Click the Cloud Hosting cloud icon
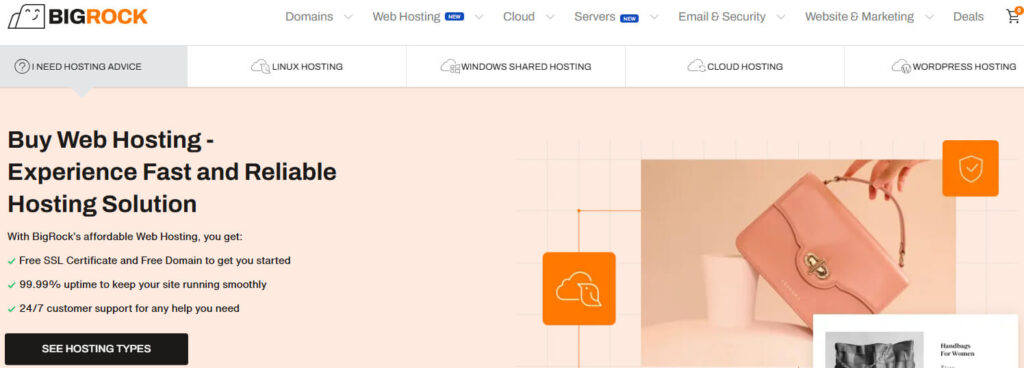Screen dimensions: 1024x368 (x=696, y=67)
